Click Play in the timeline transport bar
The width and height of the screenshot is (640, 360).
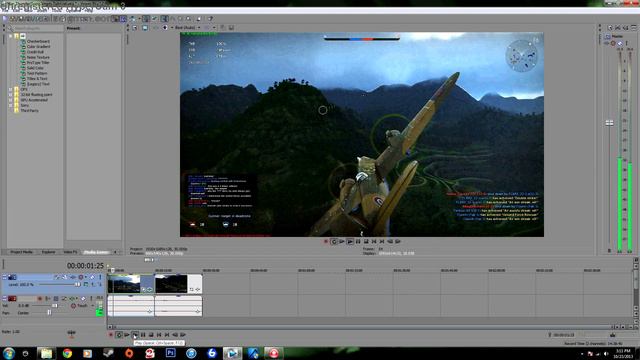(x=135, y=335)
